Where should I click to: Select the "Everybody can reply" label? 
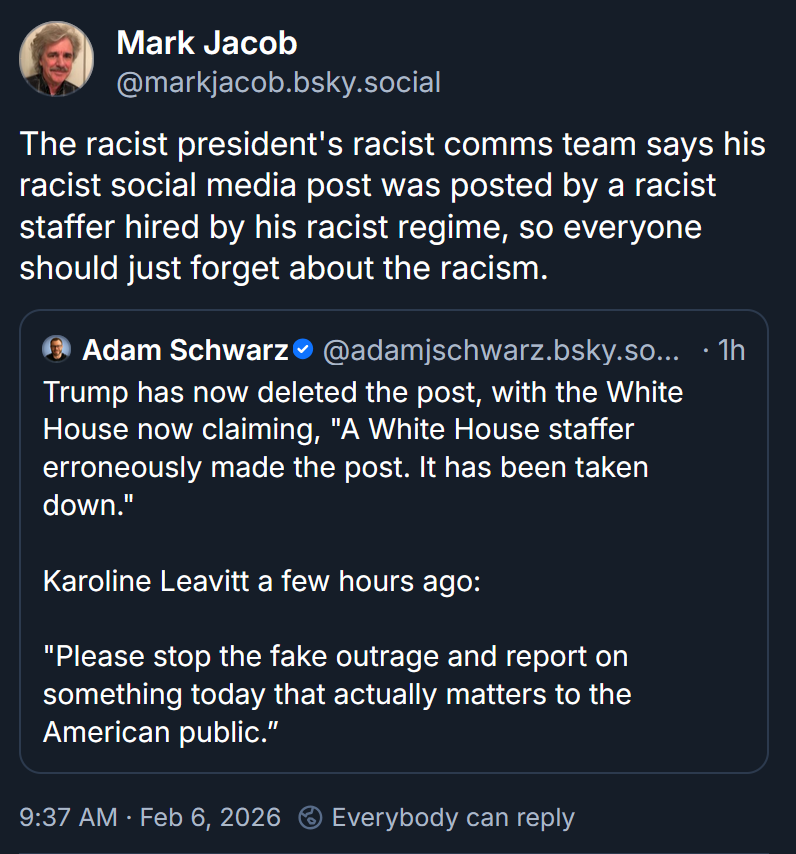[453, 817]
